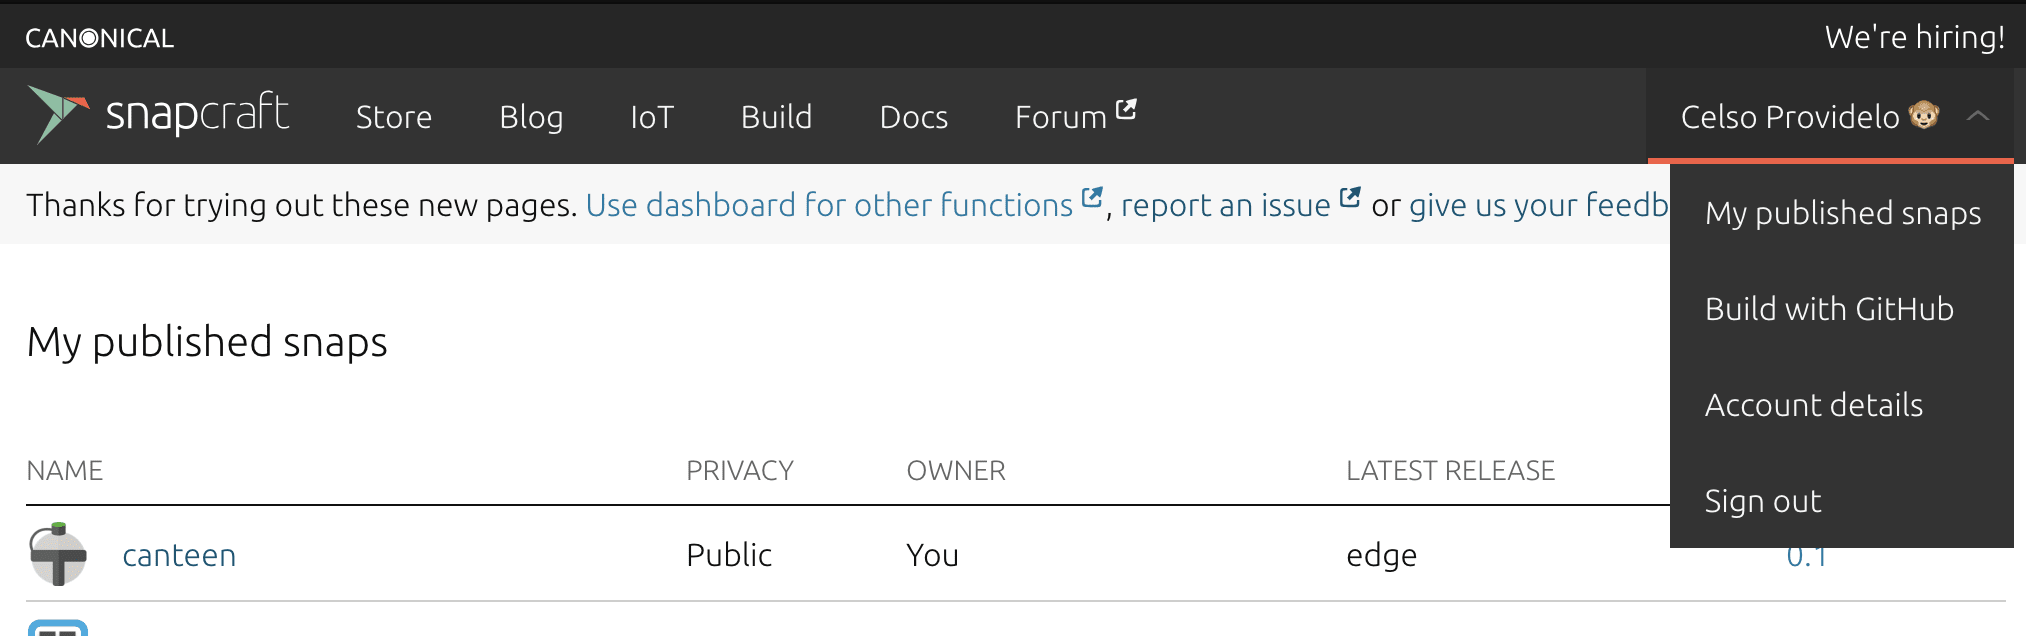Screen dimensions: 2026x636
Task: Open the Docs navigation item
Action: [913, 117]
